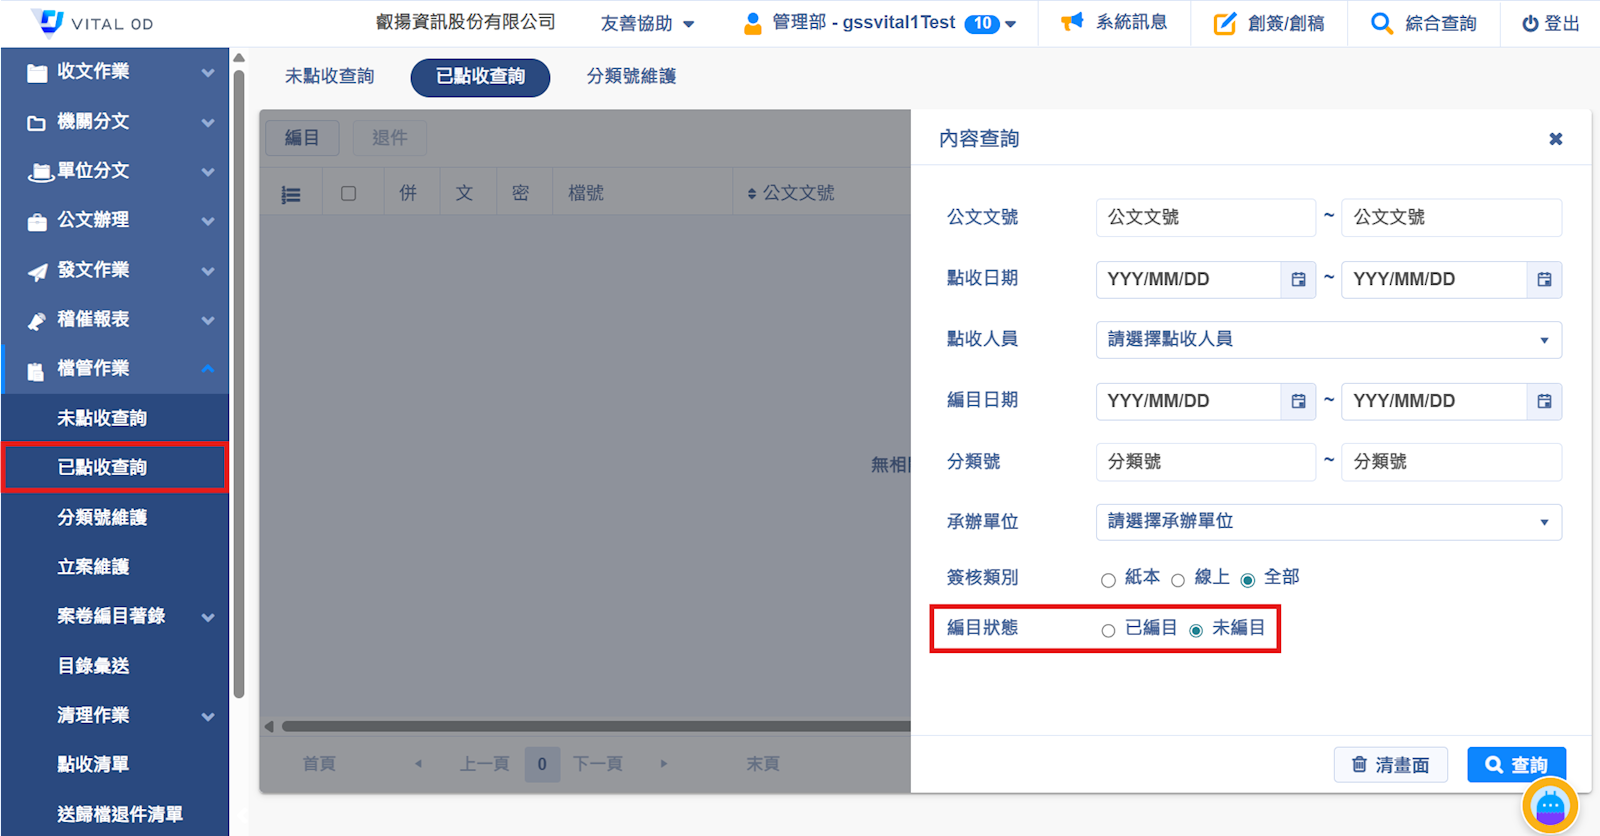Open the 請選擇承辦單位 dropdown
The height and width of the screenshot is (836, 1600).
pos(1328,522)
